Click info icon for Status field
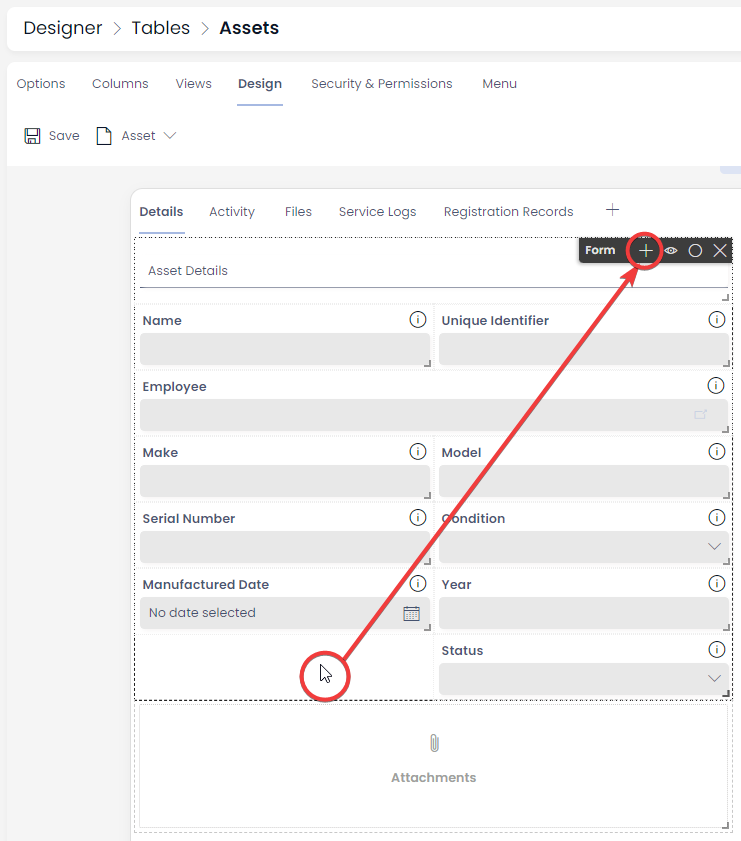741x841 pixels. (x=717, y=650)
